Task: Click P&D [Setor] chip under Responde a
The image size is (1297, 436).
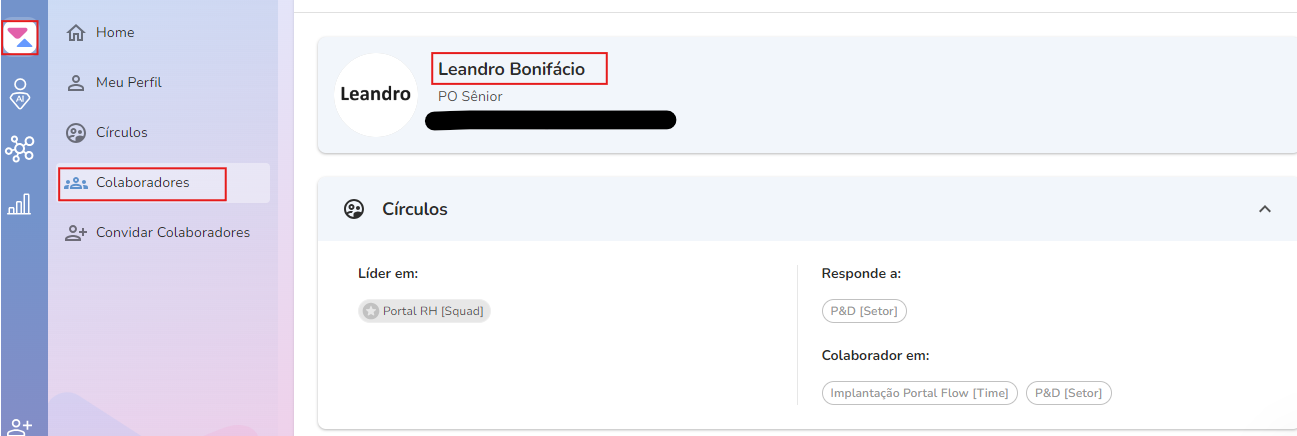Action: (864, 311)
